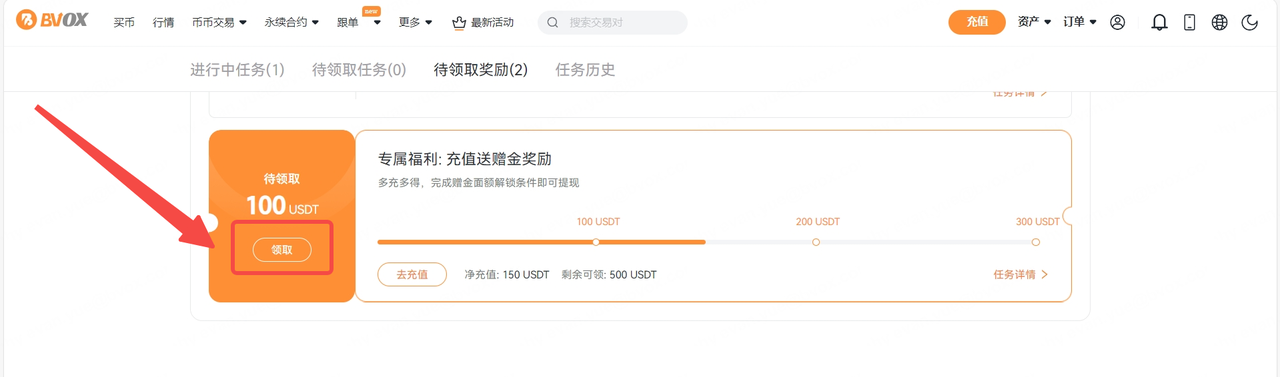Expand the 资产 dropdown

1034,22
